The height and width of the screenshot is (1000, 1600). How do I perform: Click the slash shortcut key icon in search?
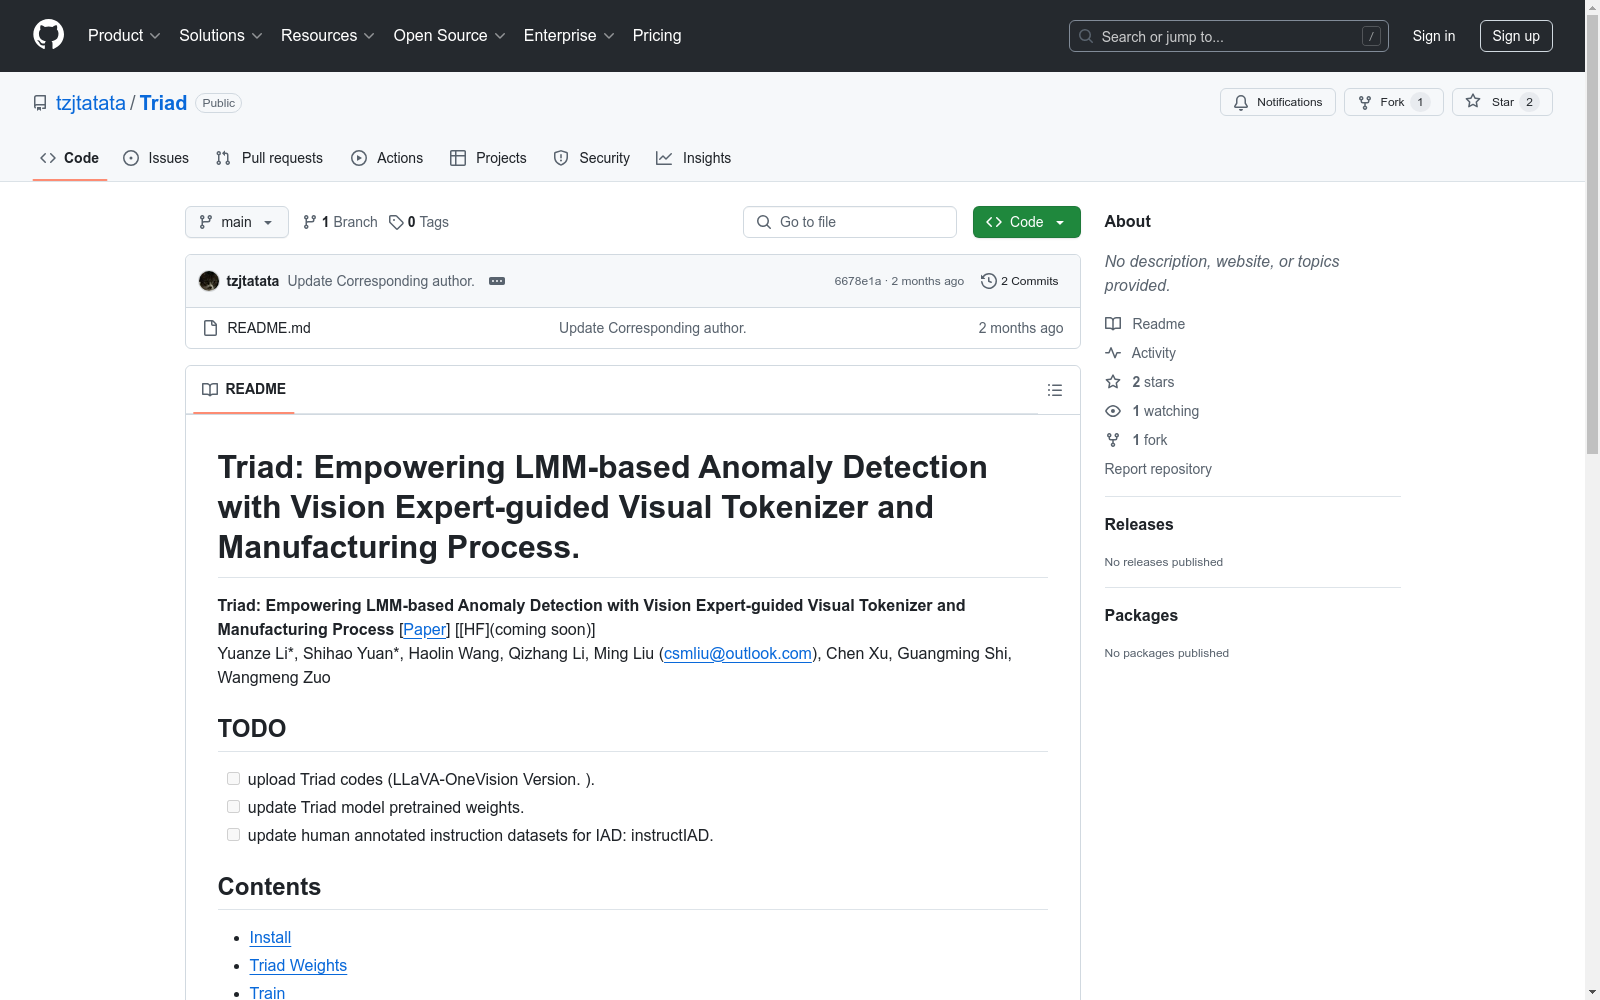click(1371, 36)
